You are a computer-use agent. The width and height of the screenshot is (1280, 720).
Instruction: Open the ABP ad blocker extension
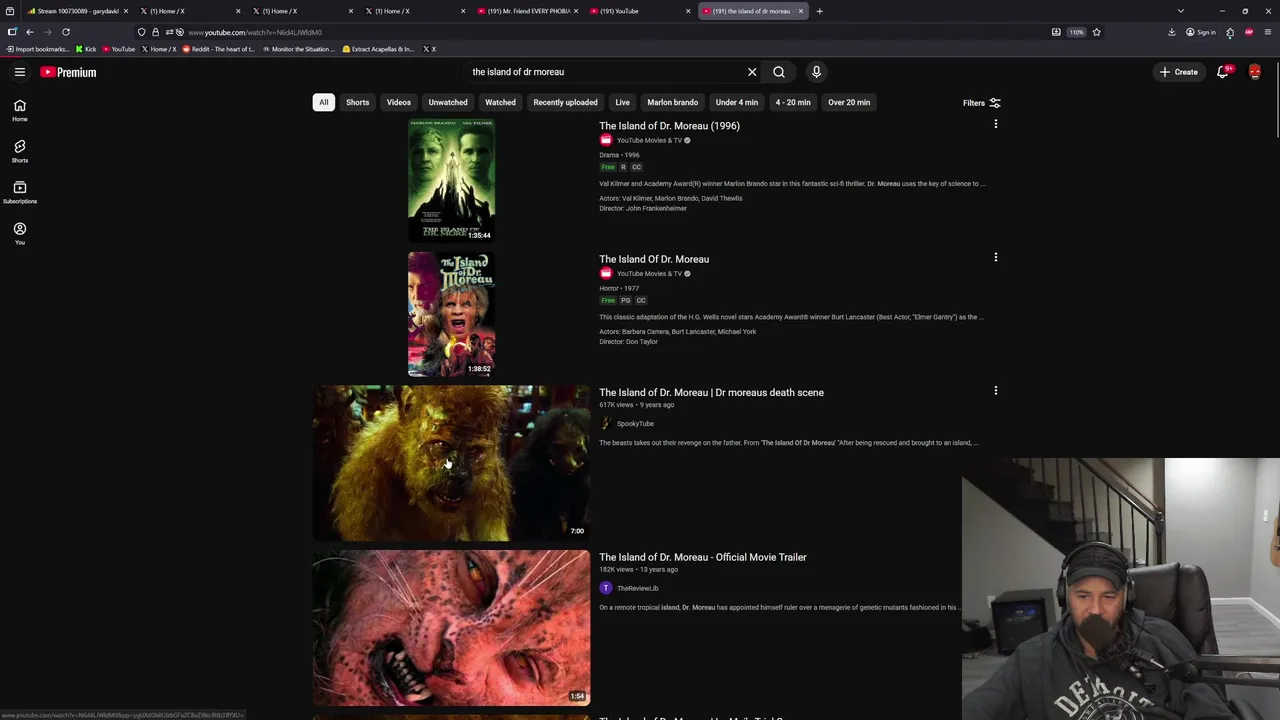pos(1249,32)
